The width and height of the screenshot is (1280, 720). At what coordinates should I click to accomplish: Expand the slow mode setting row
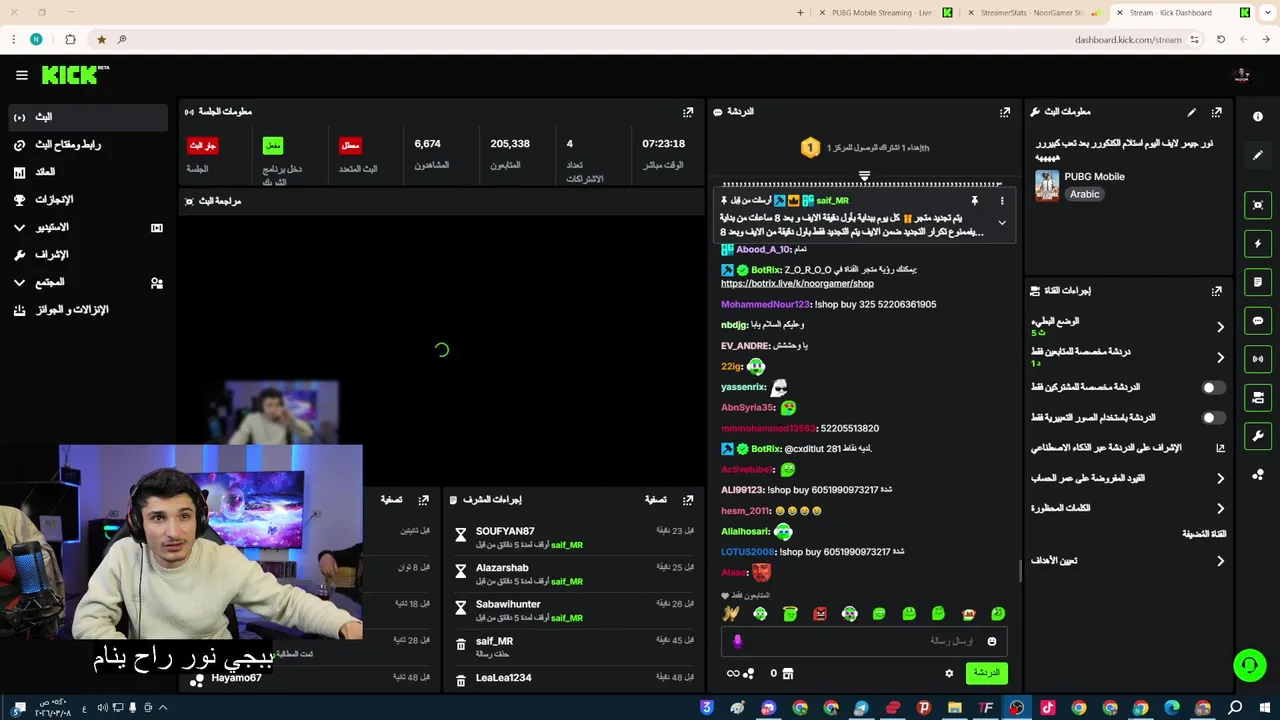1128,326
